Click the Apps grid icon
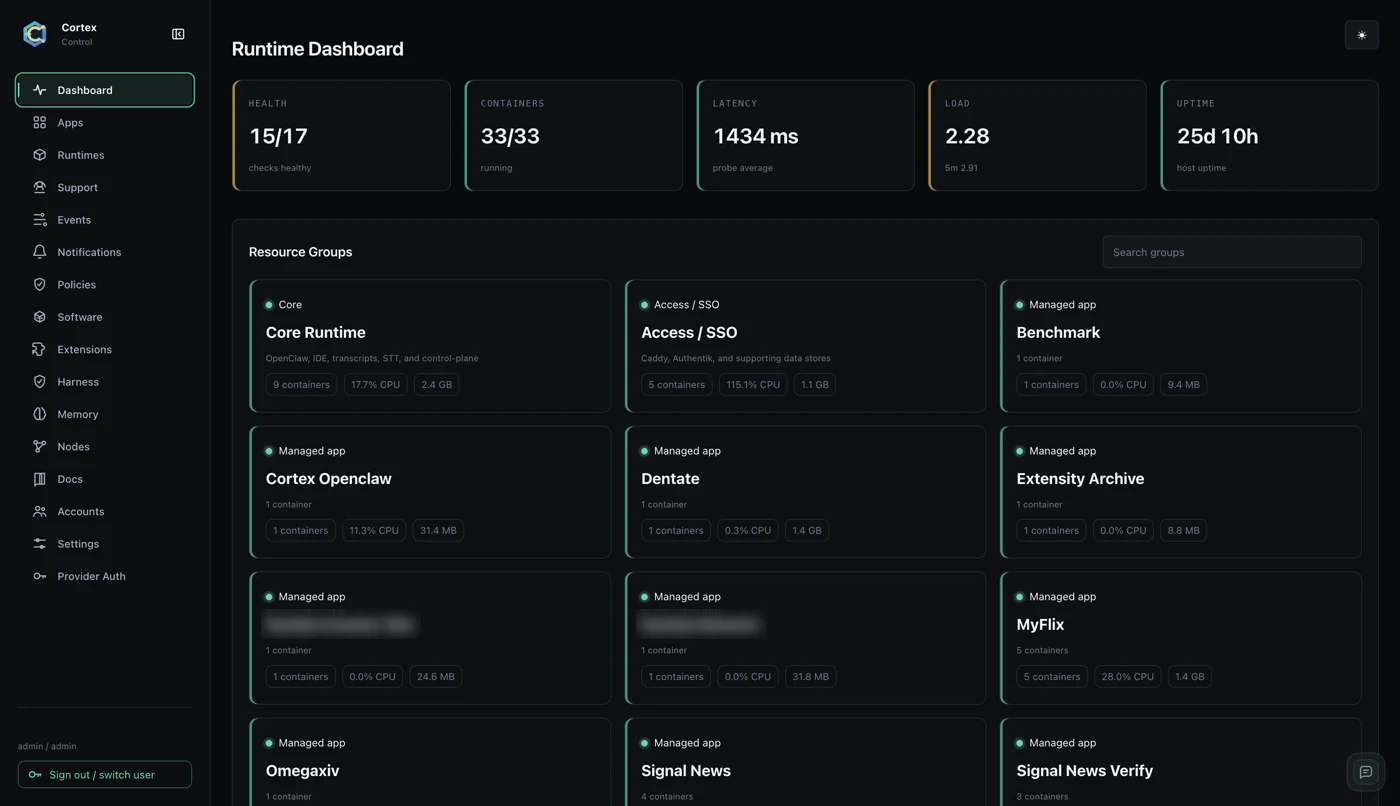Viewport: 1400px width, 806px height. [40, 122]
